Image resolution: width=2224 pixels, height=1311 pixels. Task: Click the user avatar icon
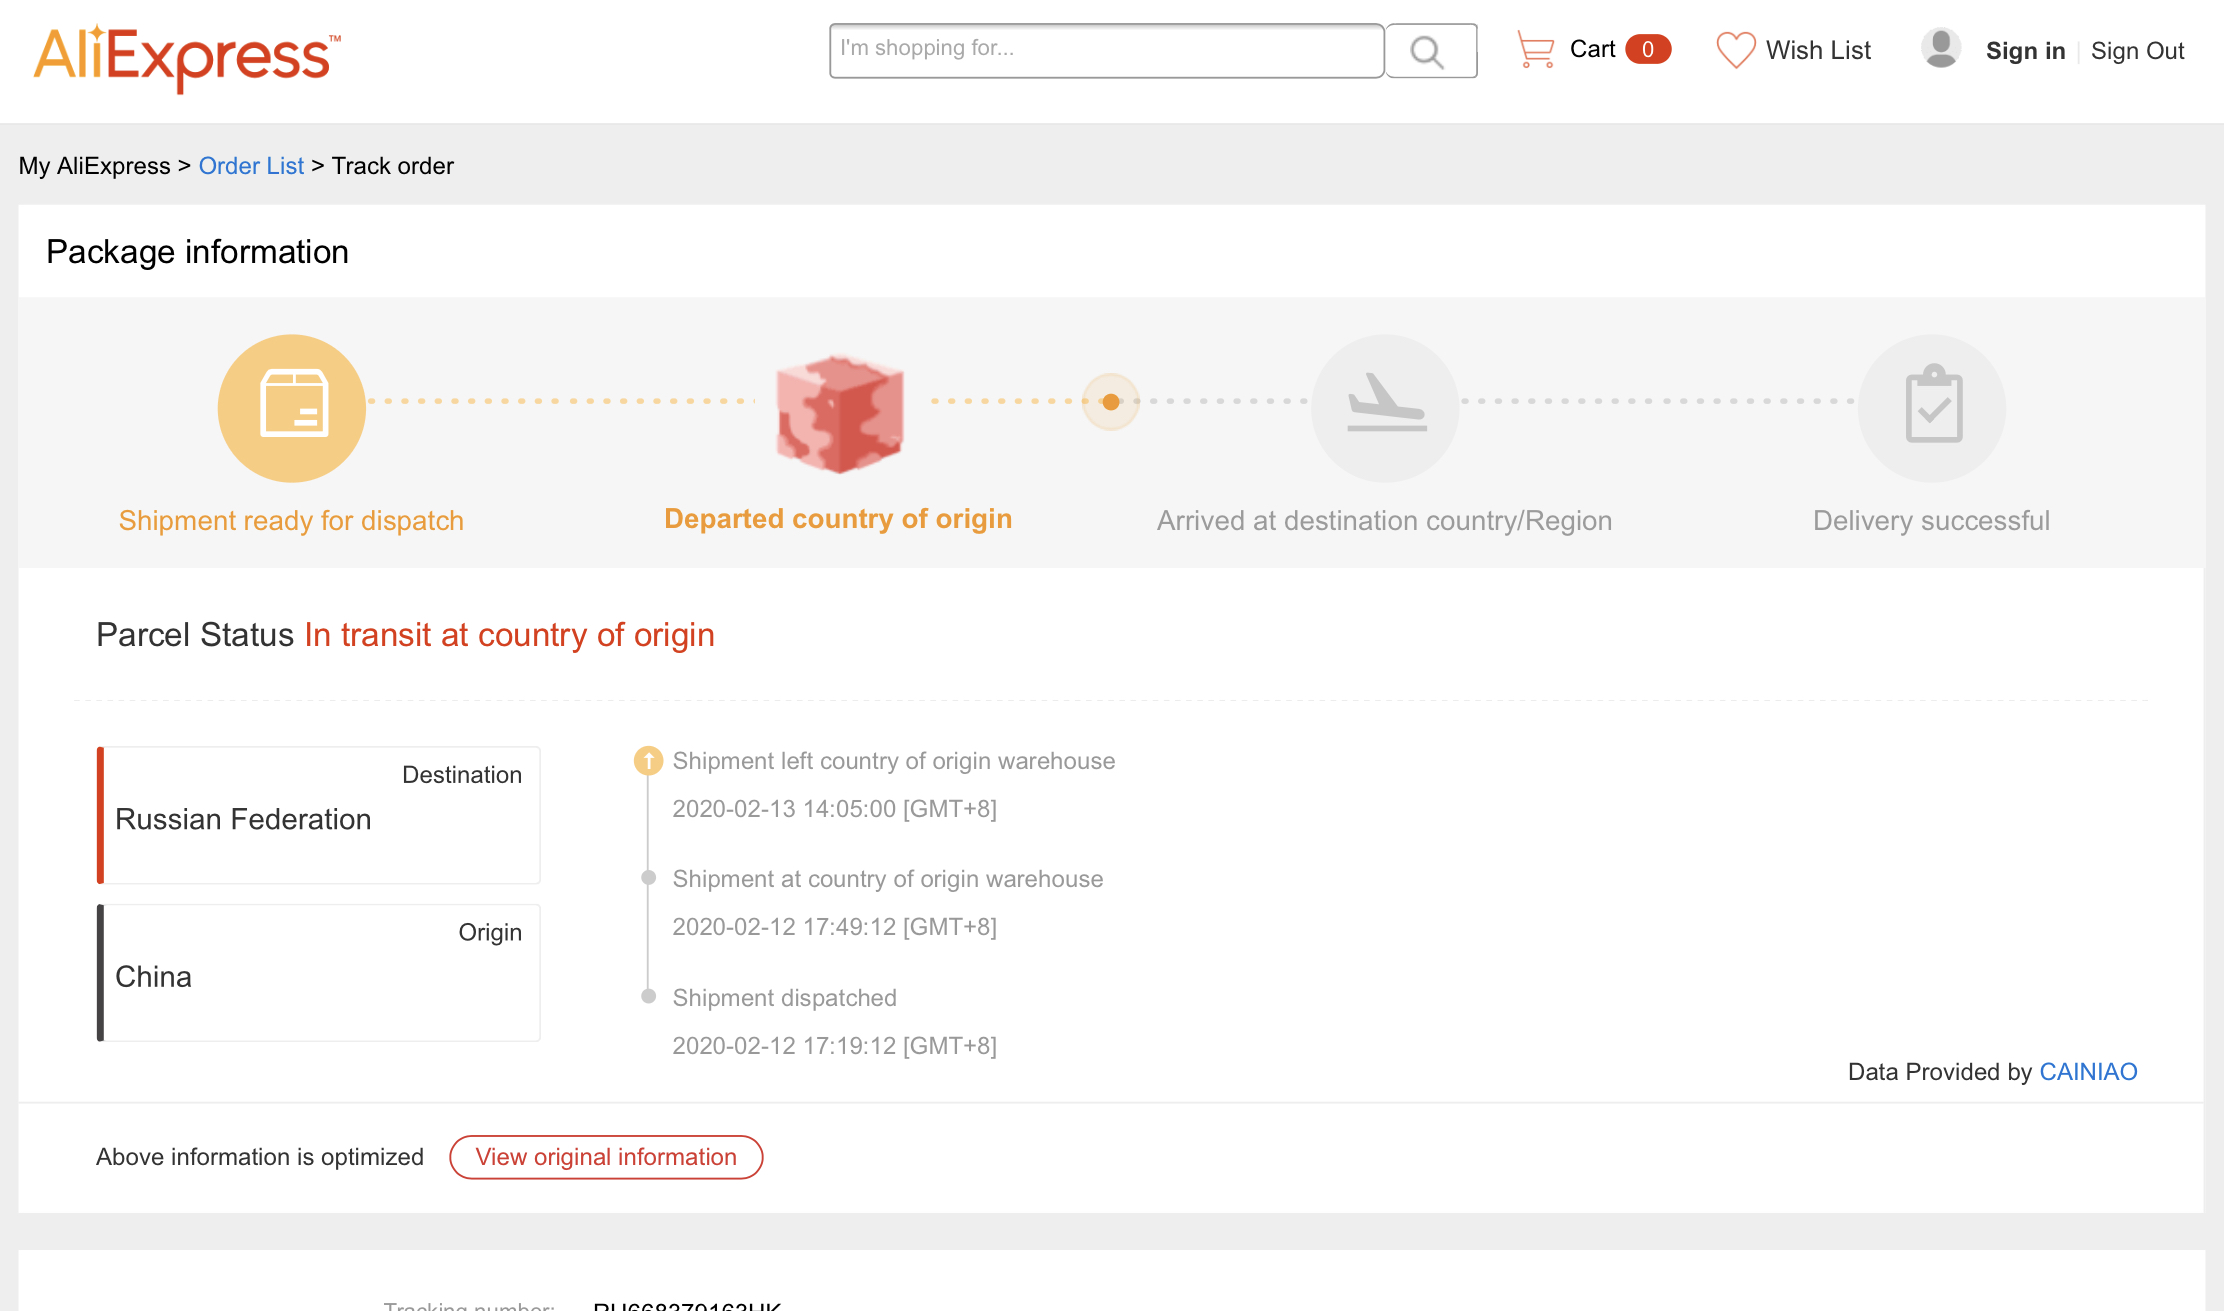click(1941, 49)
